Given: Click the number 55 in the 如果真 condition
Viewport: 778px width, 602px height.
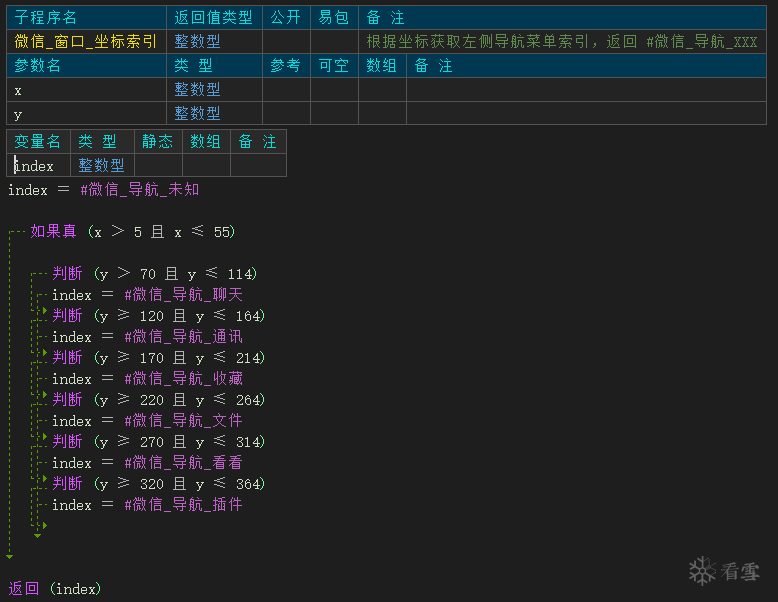Looking at the screenshot, I should (222, 232).
